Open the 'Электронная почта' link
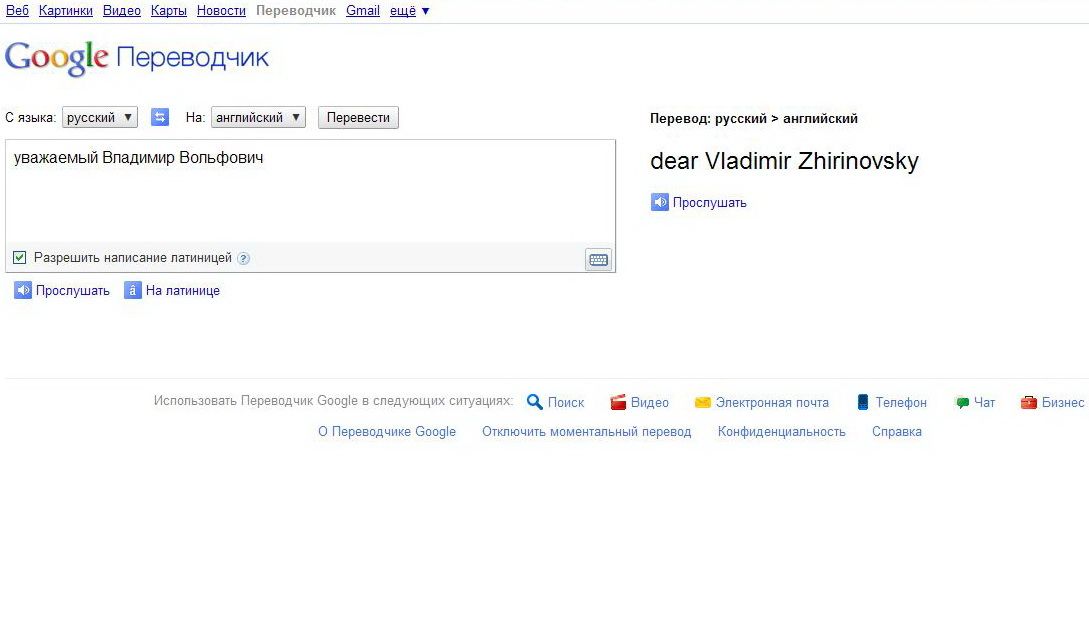Viewport: 1089px width, 641px height. coord(771,403)
